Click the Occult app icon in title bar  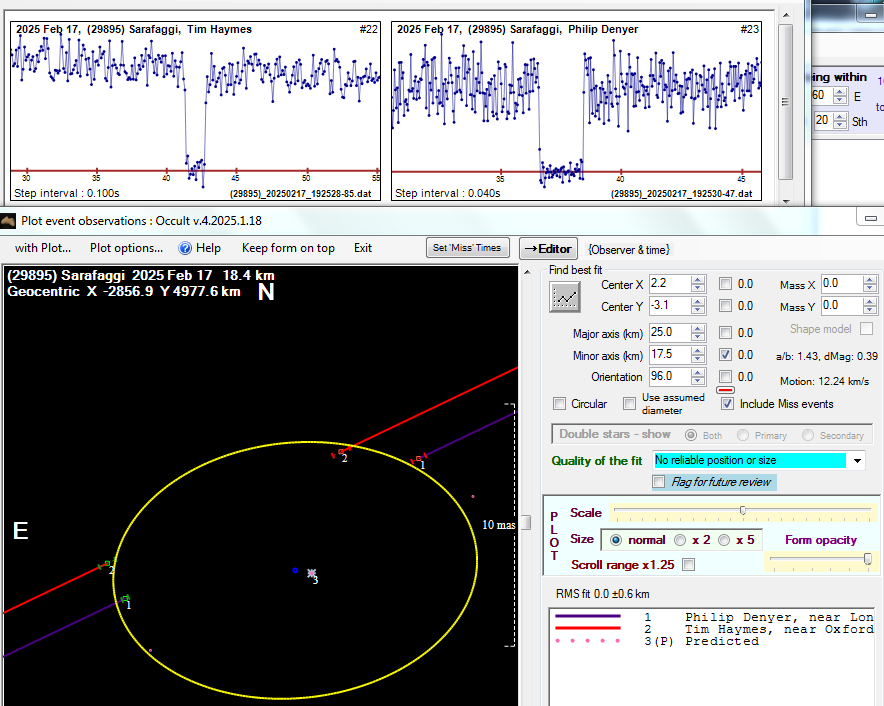[9, 221]
